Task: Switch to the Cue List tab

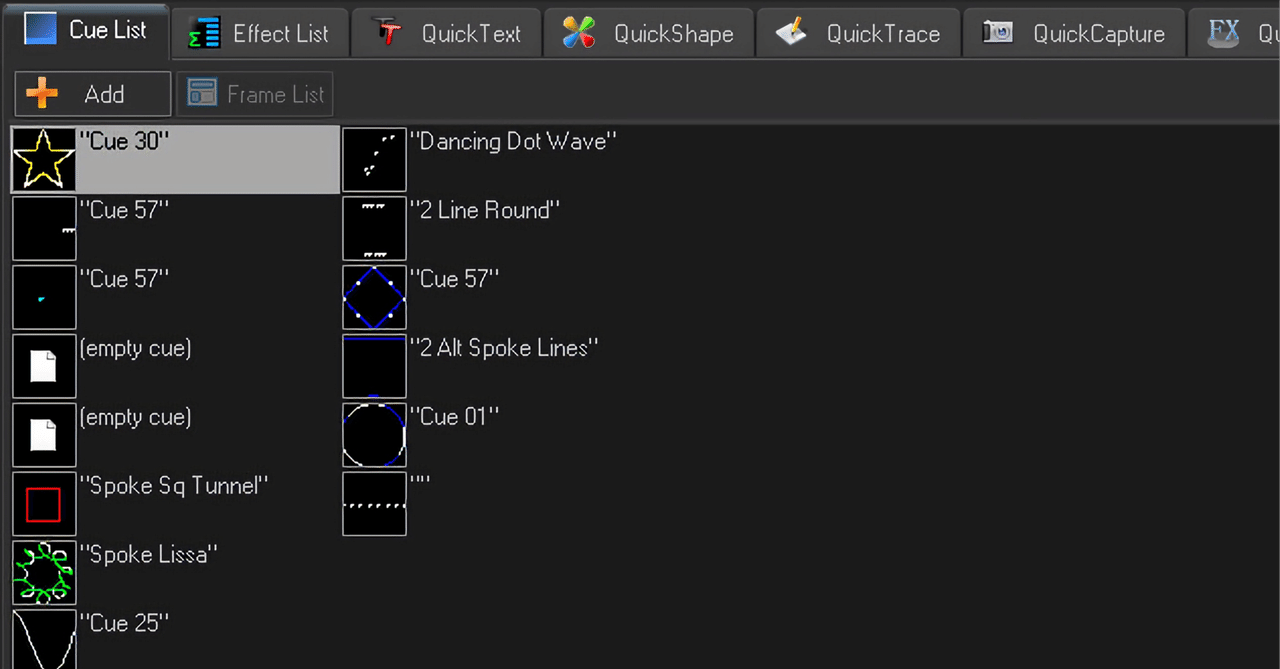Action: tap(88, 30)
